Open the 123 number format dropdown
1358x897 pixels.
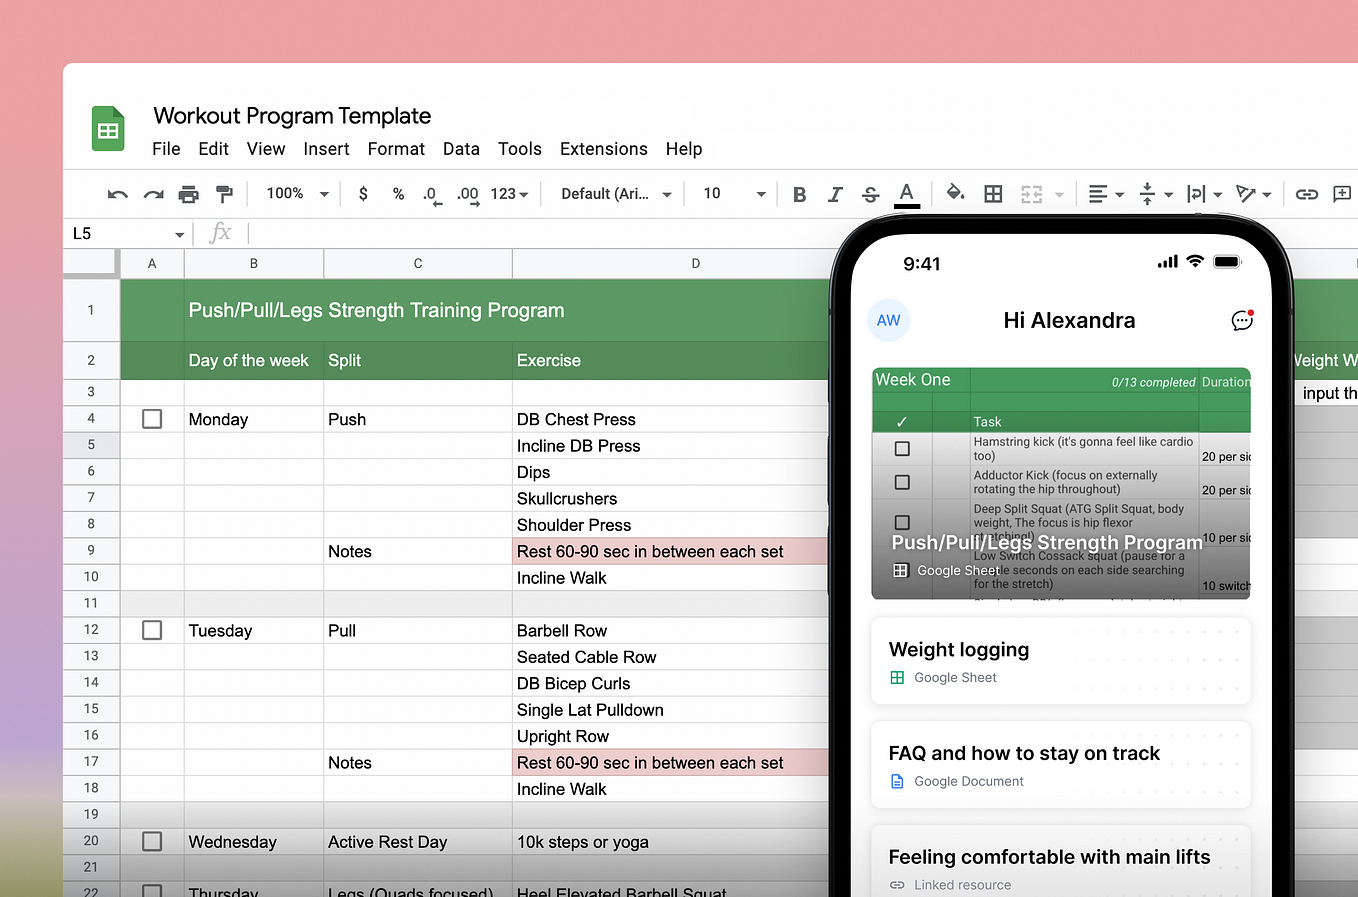(509, 194)
